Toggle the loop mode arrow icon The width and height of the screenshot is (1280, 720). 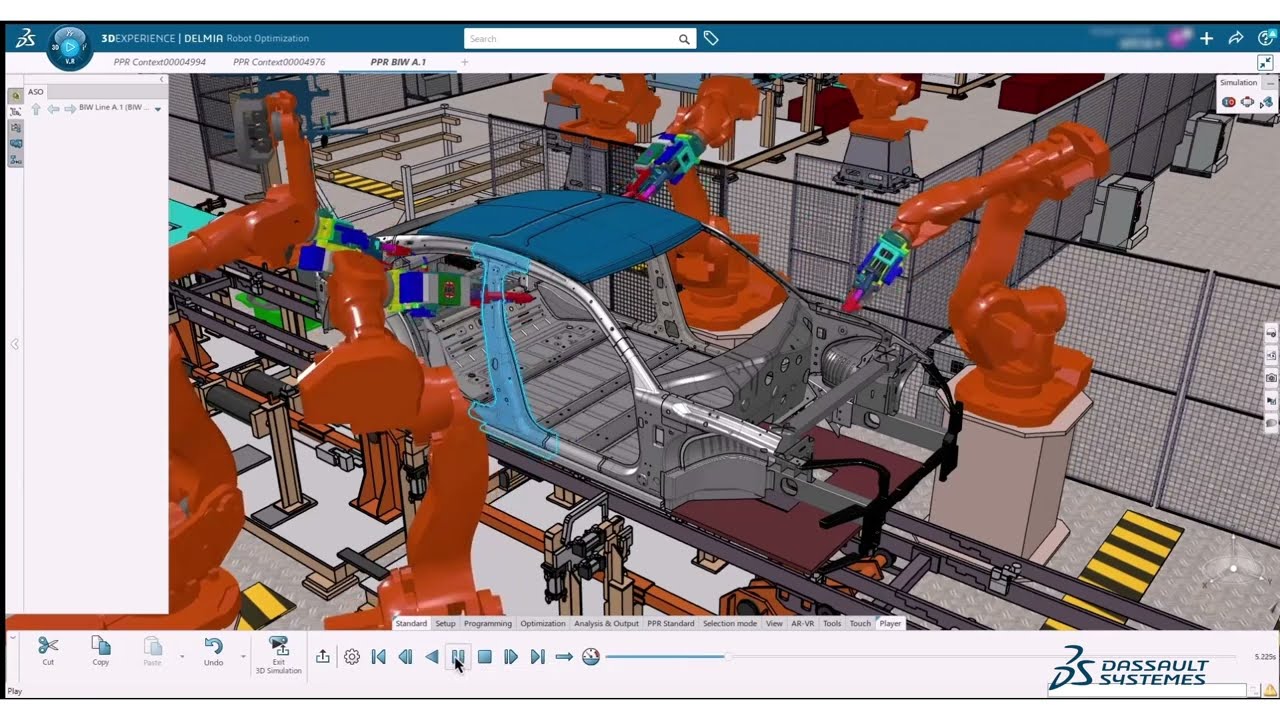click(564, 657)
